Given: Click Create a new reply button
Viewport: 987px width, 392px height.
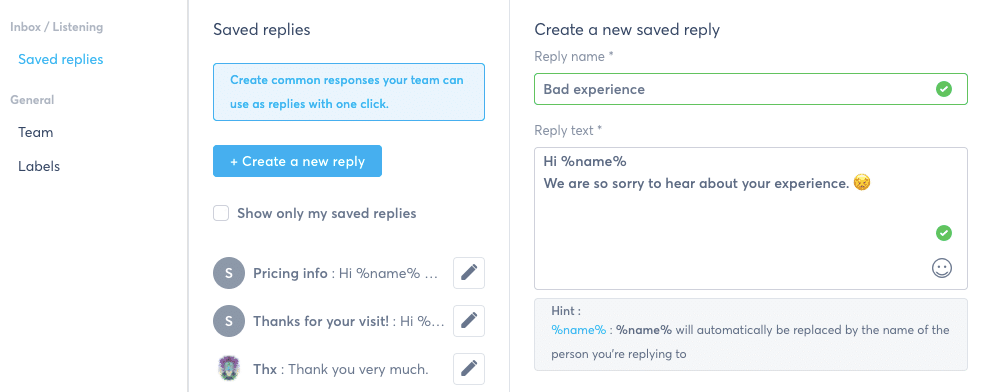Looking at the screenshot, I should click(297, 161).
